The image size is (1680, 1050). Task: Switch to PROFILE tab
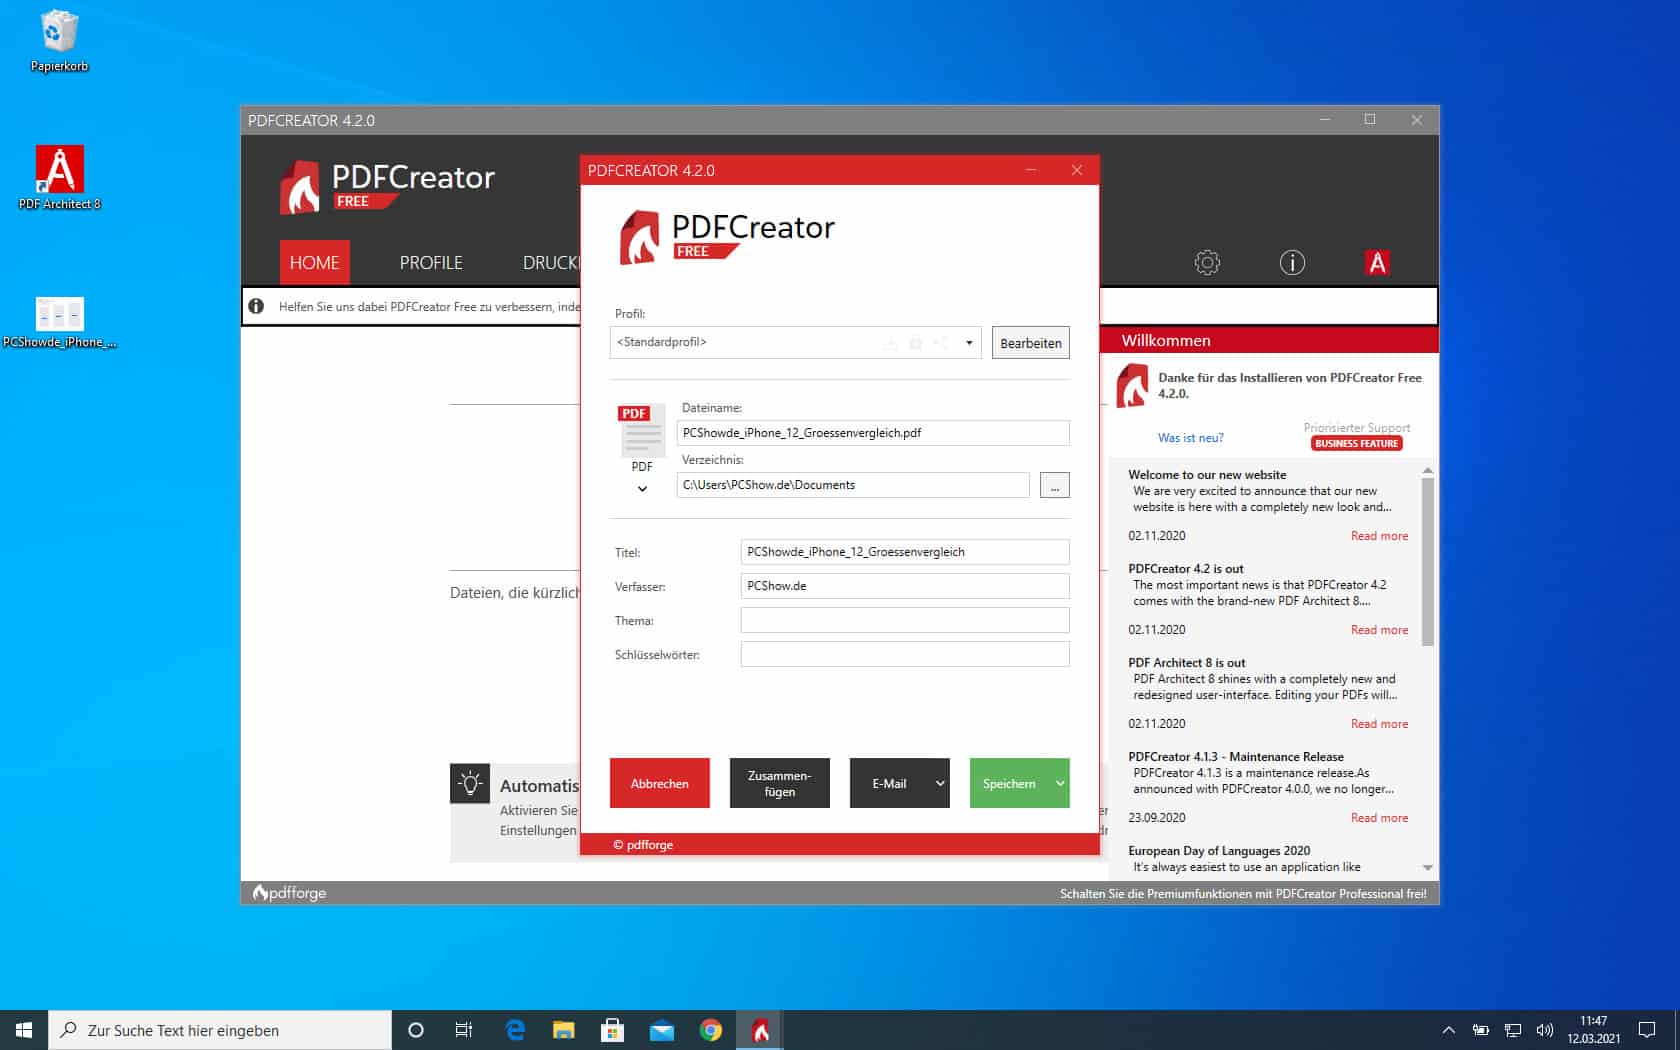(431, 263)
